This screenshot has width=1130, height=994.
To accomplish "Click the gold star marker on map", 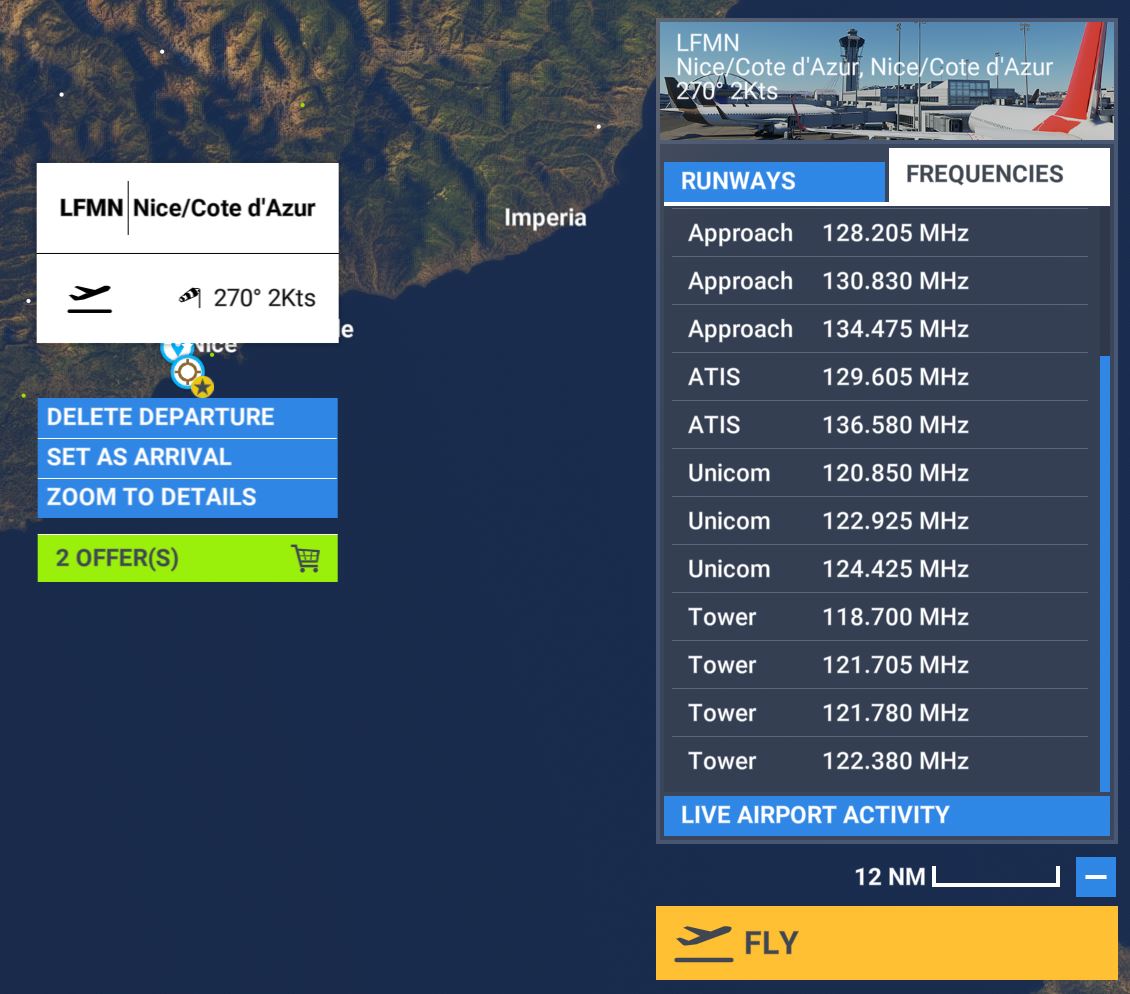I will 203,387.
